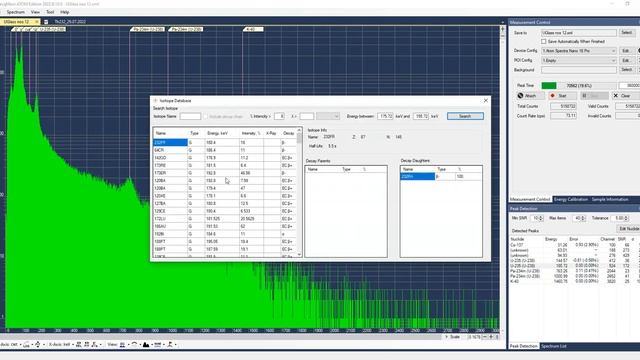The image size is (640, 360).
Task: Open the Help menu
Action: pos(64,12)
